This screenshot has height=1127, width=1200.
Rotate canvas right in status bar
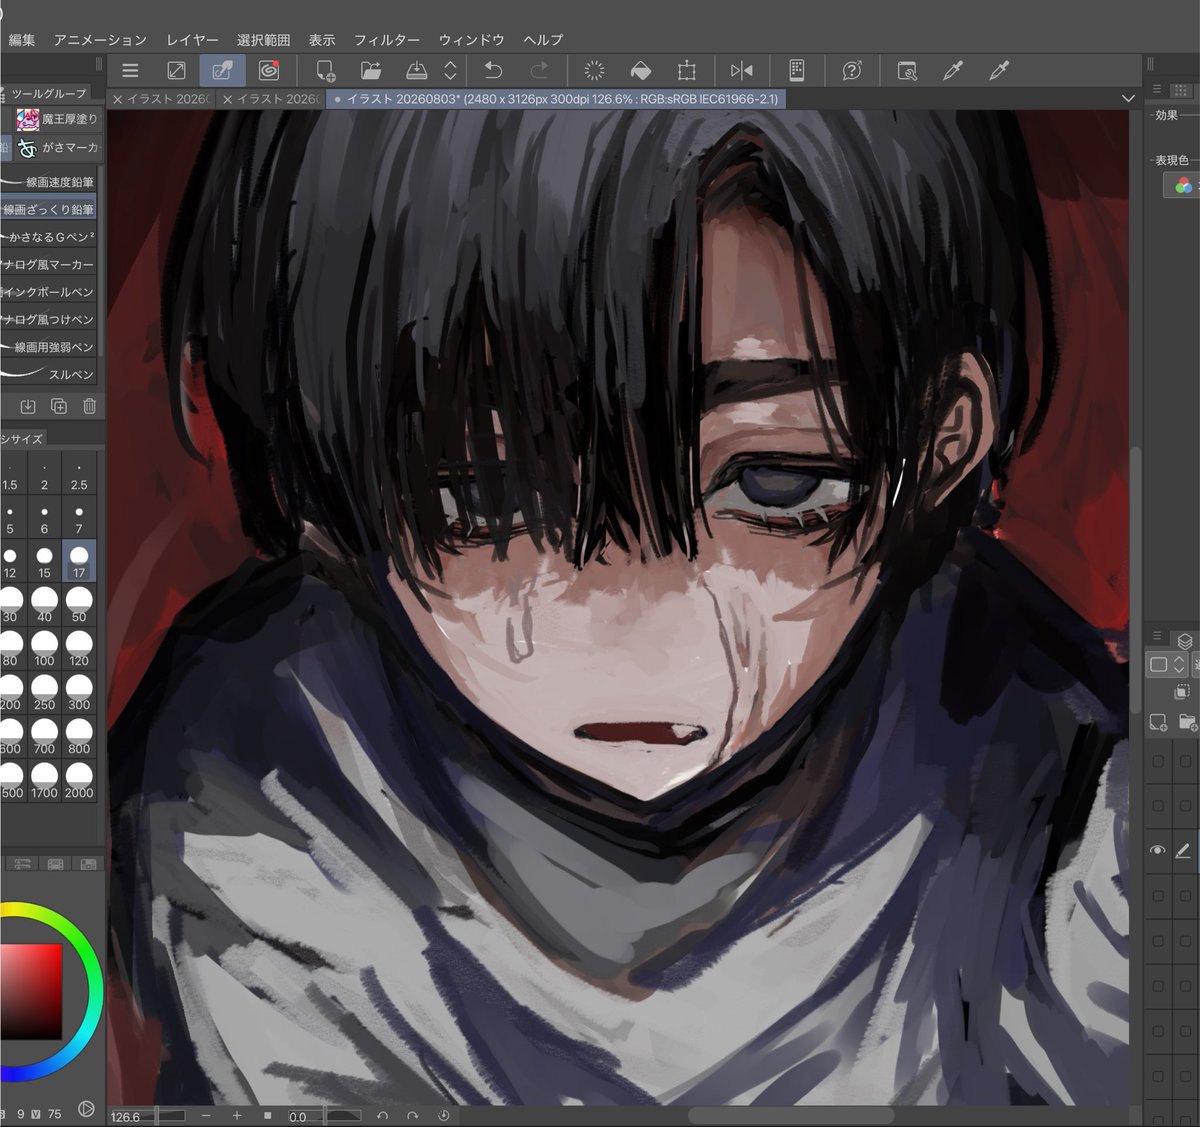tap(412, 1115)
